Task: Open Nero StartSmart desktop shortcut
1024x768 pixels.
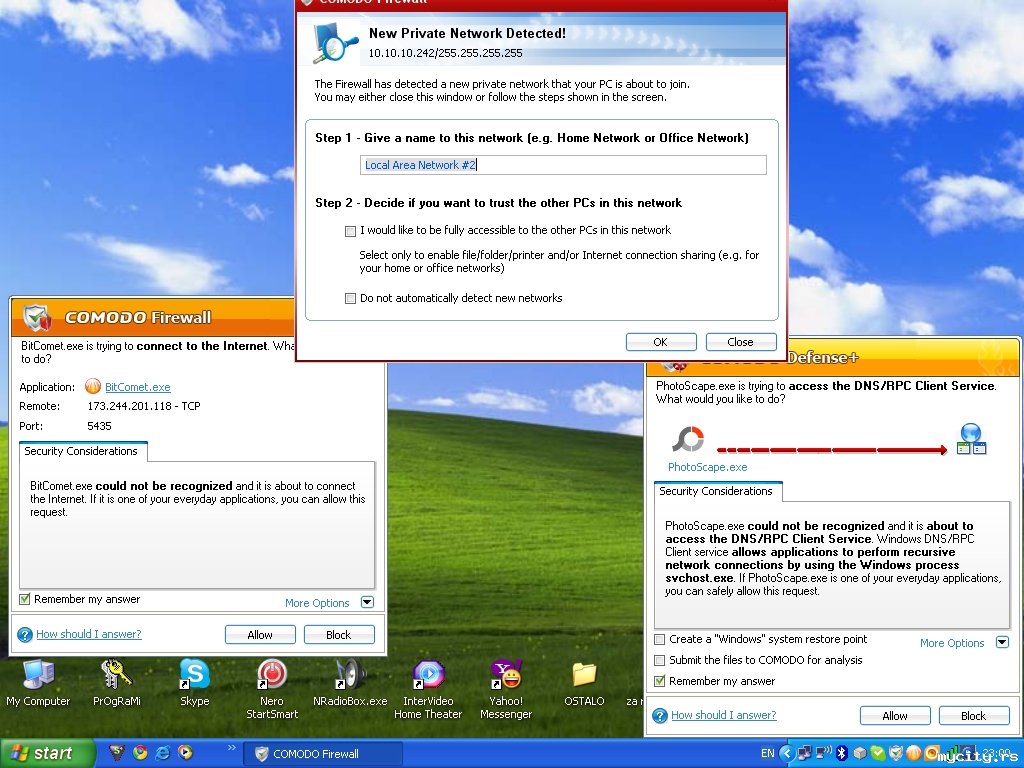Action: tap(272, 689)
